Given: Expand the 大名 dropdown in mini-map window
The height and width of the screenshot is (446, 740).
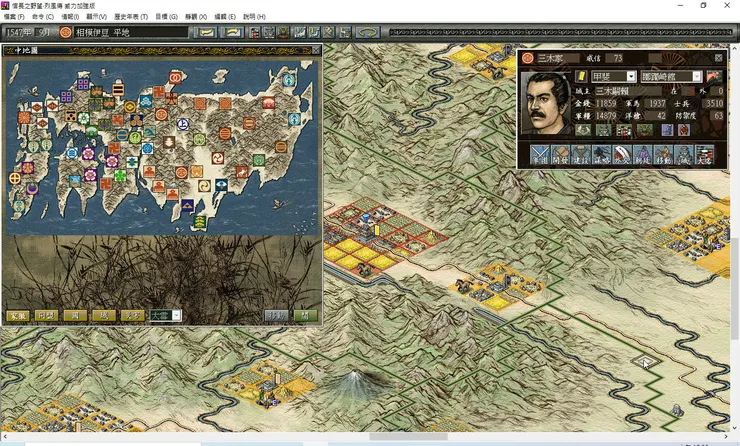Looking at the screenshot, I should click(176, 315).
